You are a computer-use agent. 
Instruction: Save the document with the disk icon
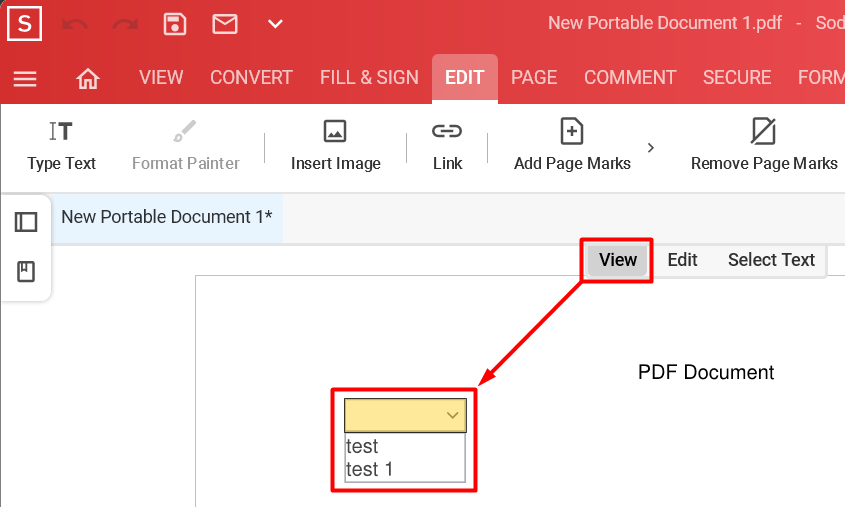click(175, 24)
